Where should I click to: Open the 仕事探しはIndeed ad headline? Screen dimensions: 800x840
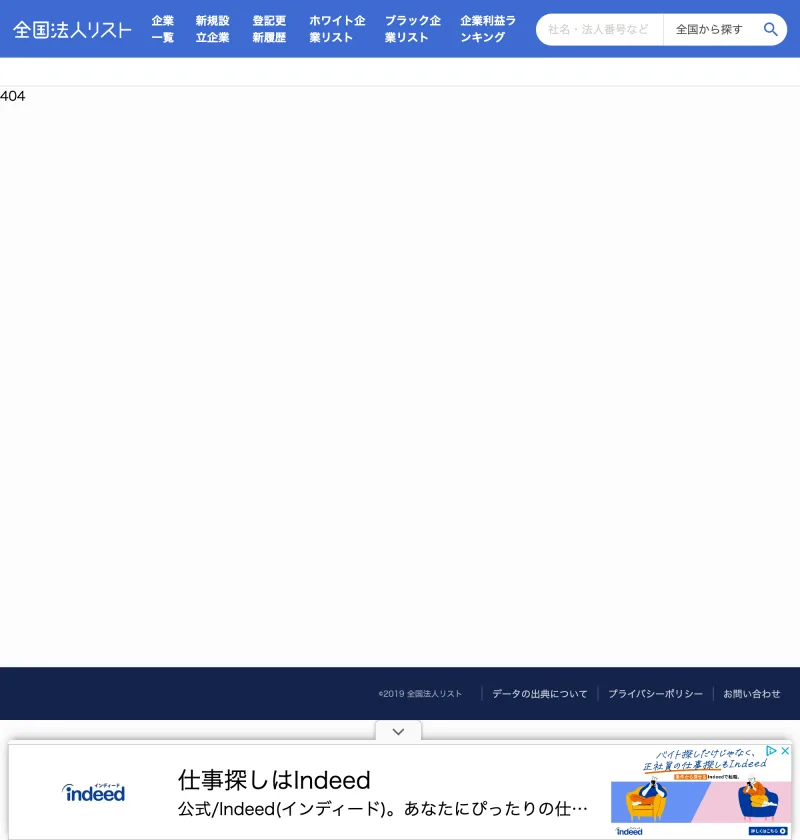(274, 780)
